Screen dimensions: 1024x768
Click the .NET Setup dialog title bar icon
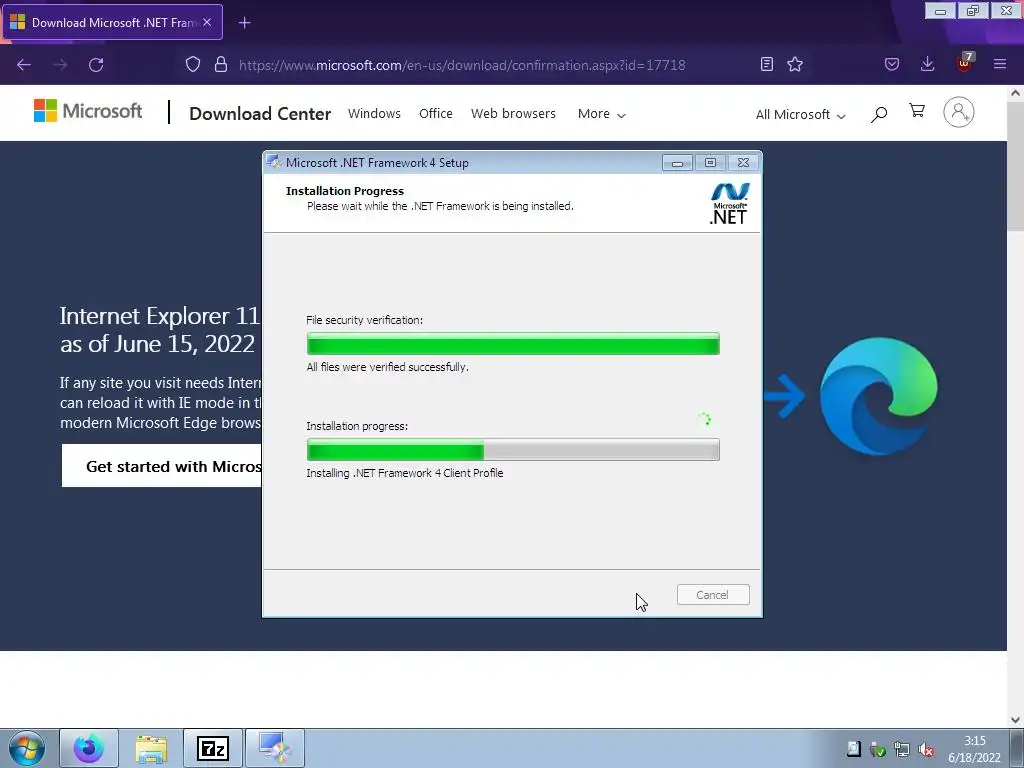pos(274,163)
